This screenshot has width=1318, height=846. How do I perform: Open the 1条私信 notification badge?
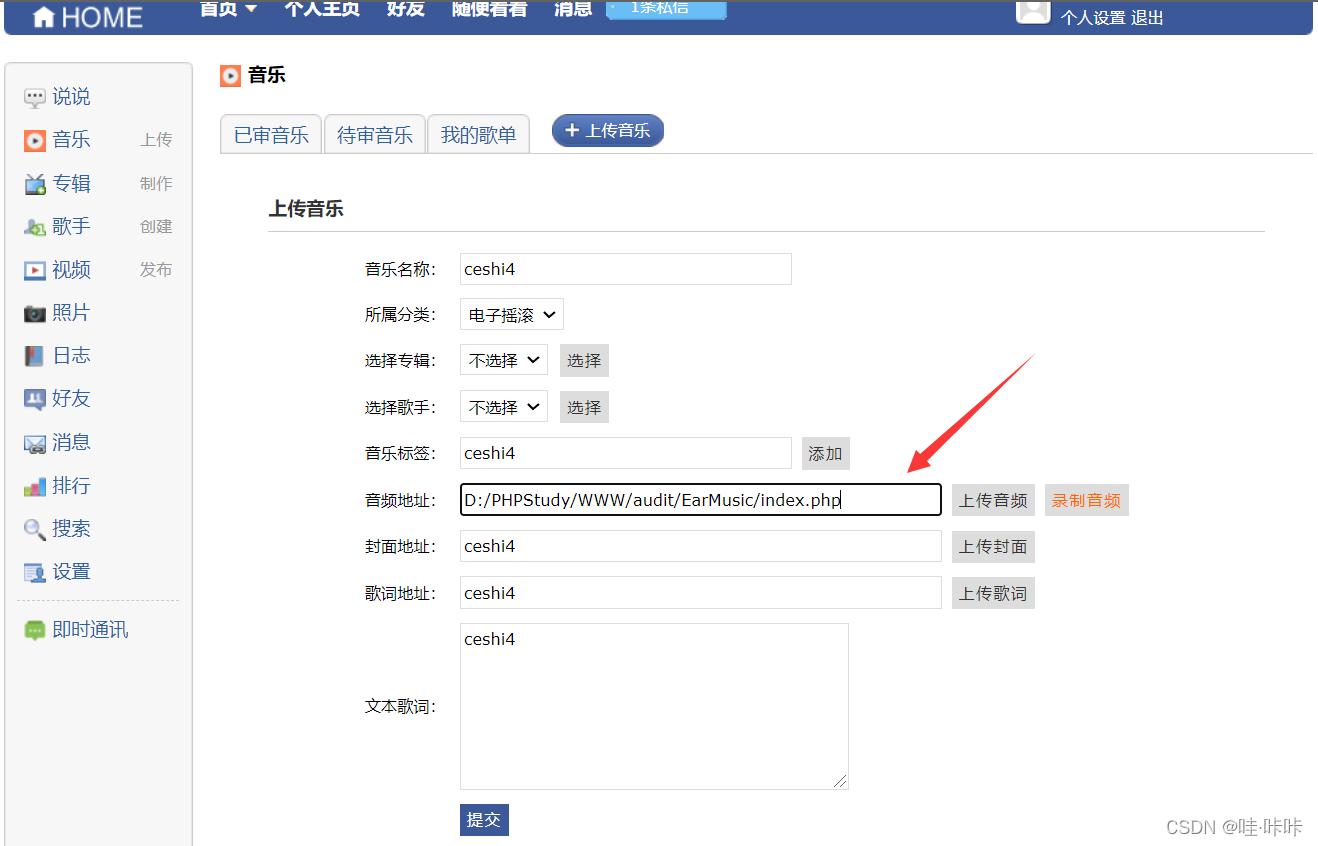point(666,9)
